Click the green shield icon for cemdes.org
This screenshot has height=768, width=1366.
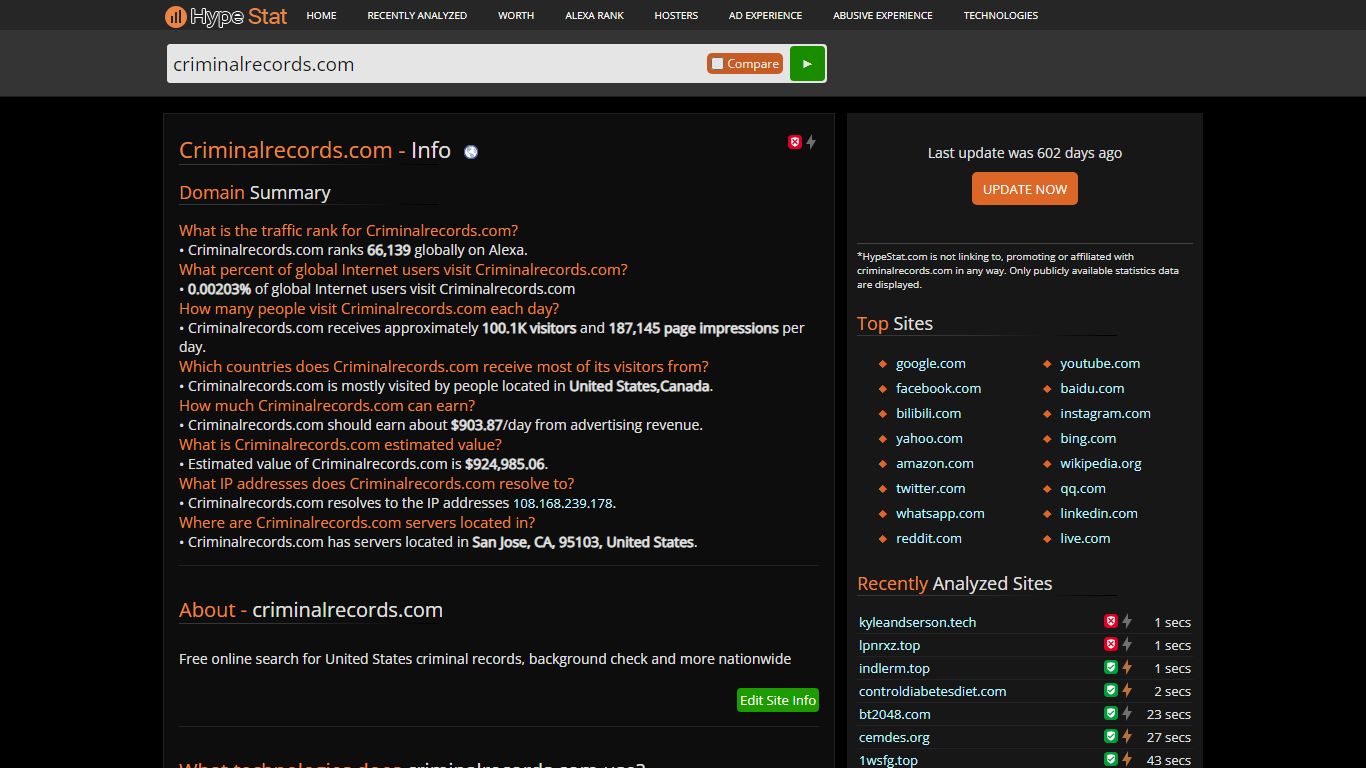click(x=1110, y=736)
